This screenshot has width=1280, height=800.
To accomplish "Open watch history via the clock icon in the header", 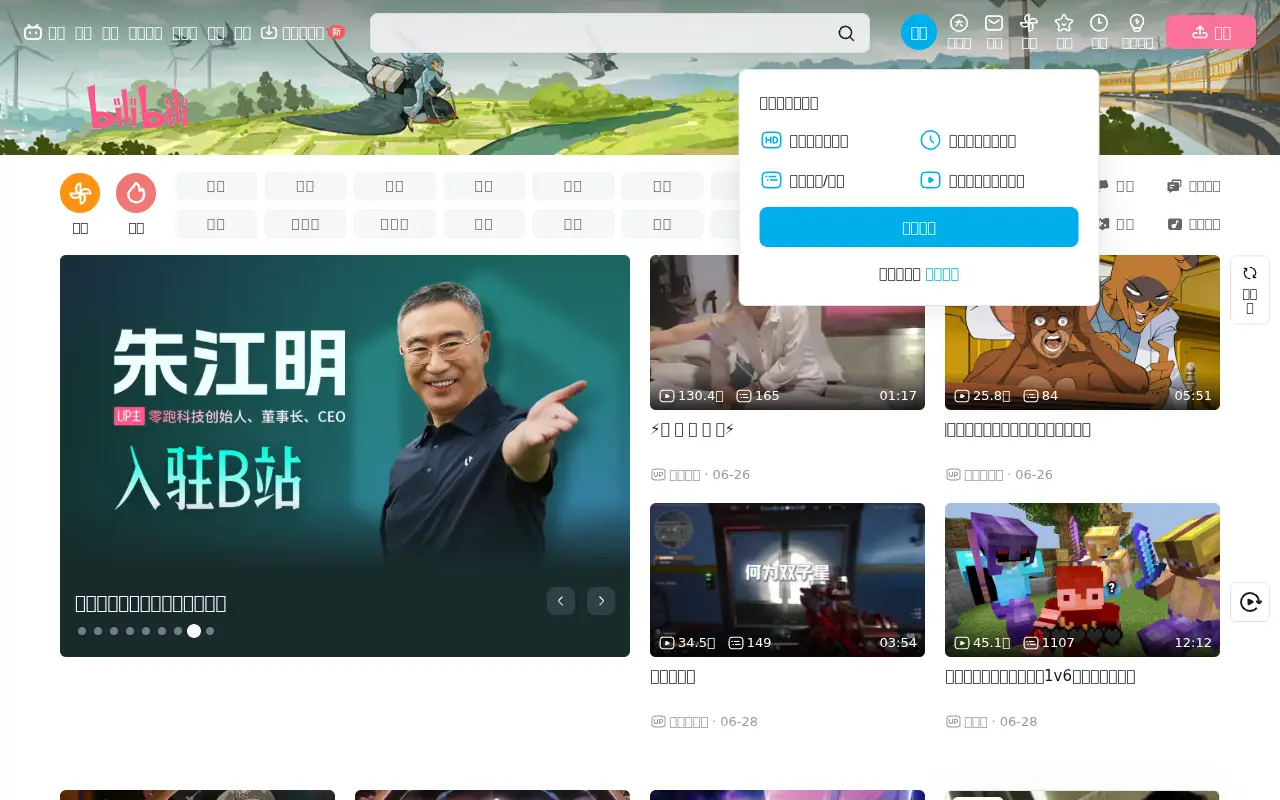I will pos(1099,23).
